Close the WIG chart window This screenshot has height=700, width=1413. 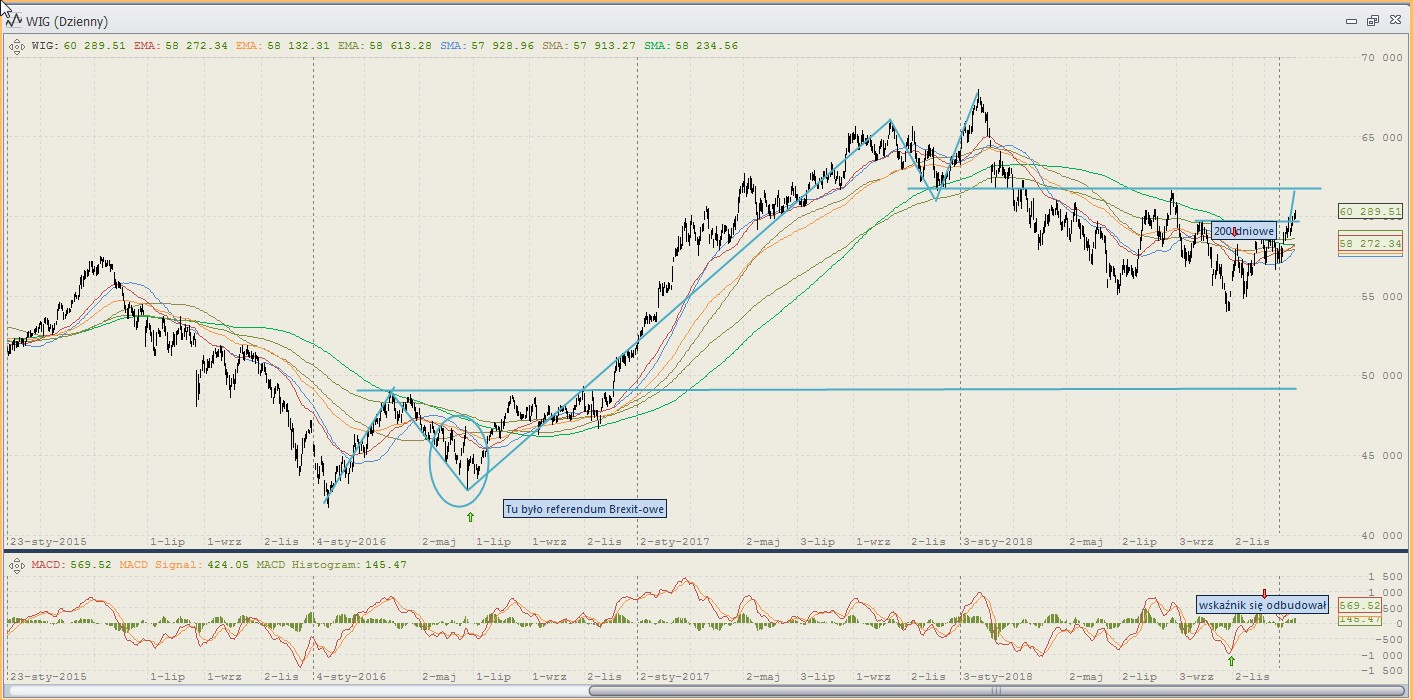(x=1394, y=20)
